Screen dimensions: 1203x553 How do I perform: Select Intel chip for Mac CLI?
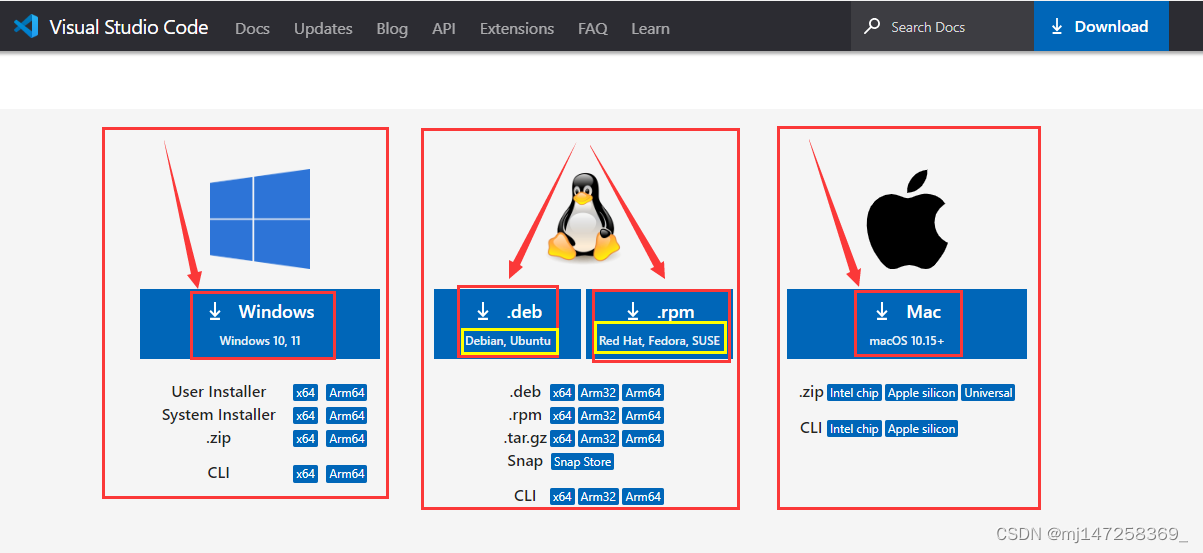tap(854, 428)
